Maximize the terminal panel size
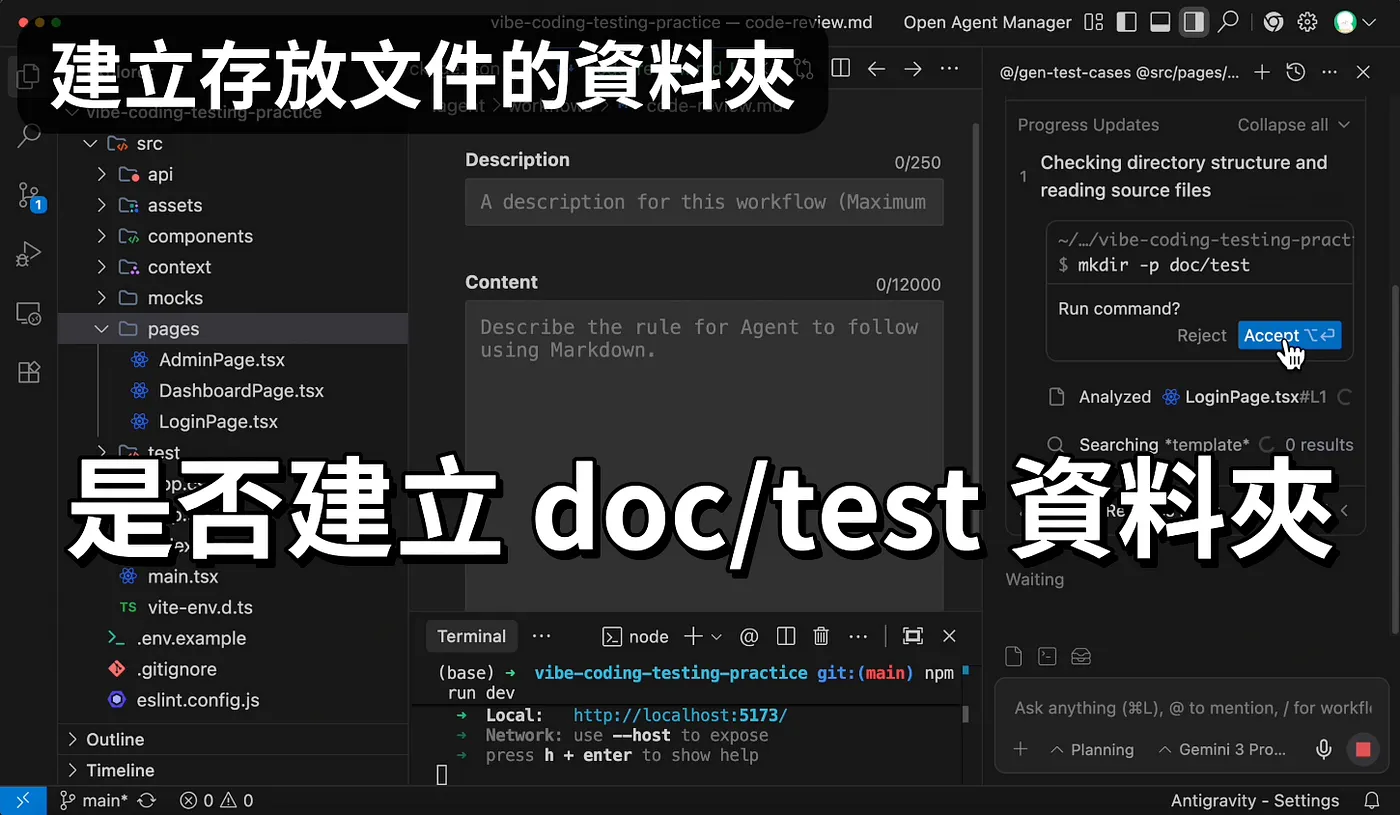Screen dimensions: 1400x815 click(912, 636)
